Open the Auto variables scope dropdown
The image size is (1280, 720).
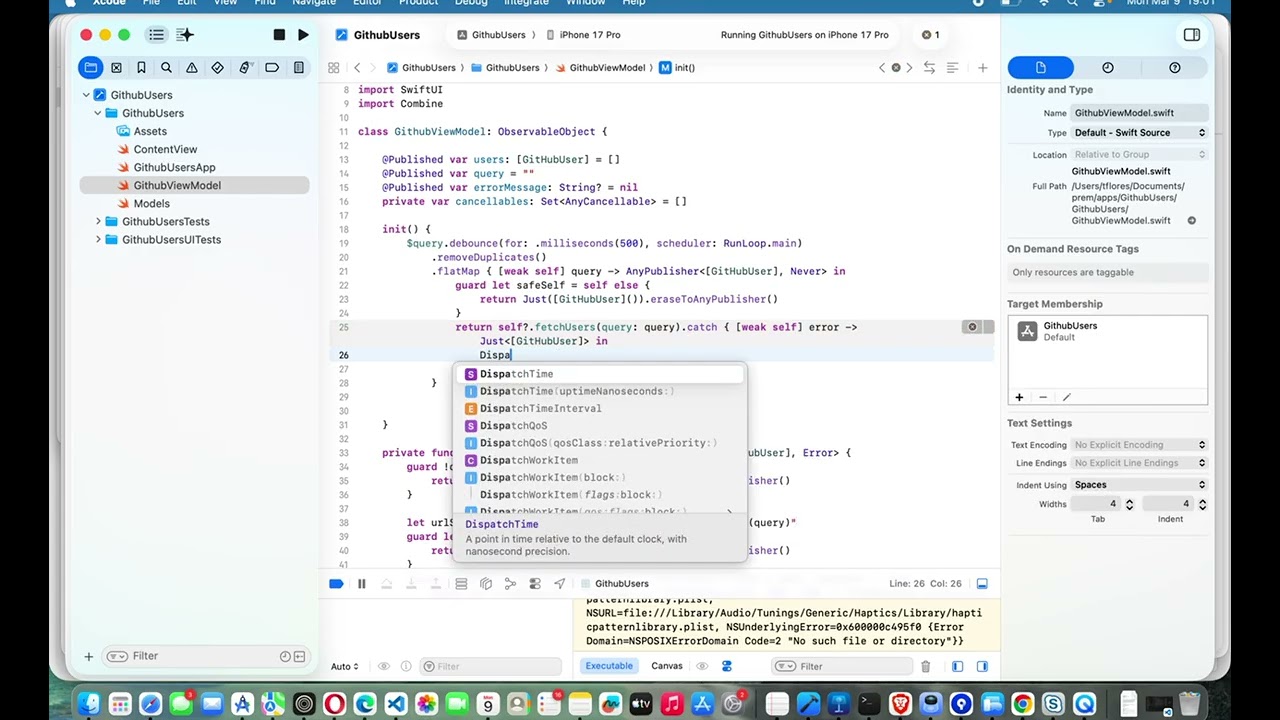345,667
